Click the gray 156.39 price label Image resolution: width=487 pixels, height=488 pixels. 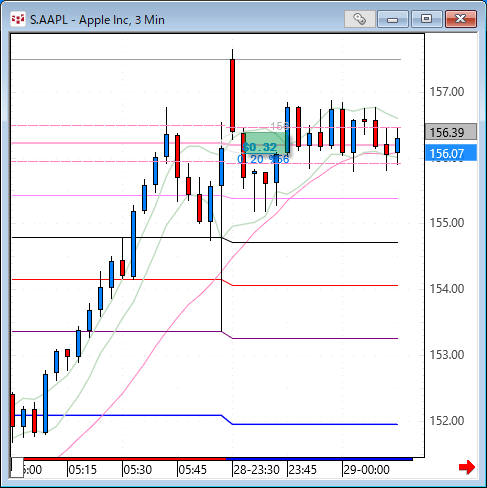click(x=451, y=132)
